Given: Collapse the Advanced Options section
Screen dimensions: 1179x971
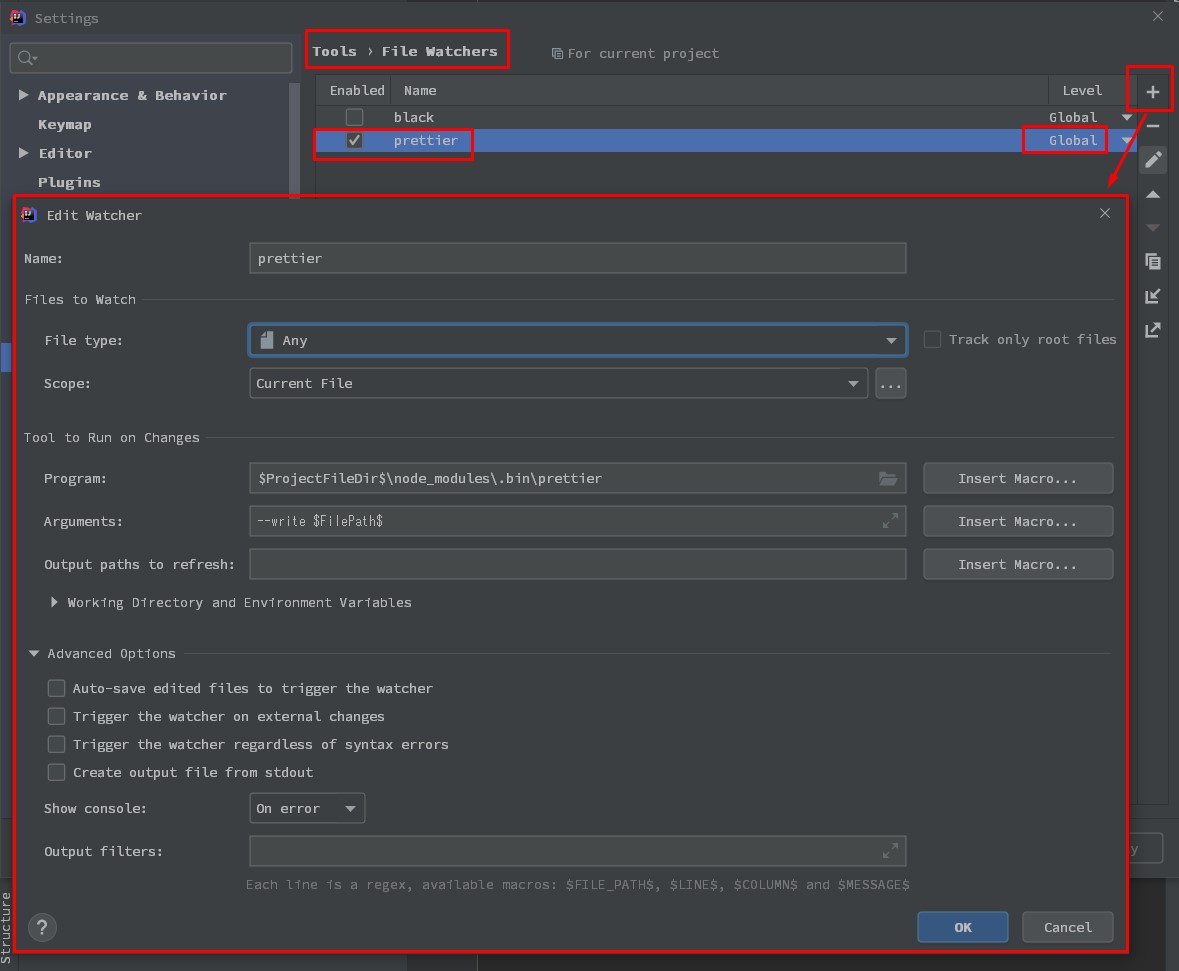Looking at the screenshot, I should pos(34,653).
